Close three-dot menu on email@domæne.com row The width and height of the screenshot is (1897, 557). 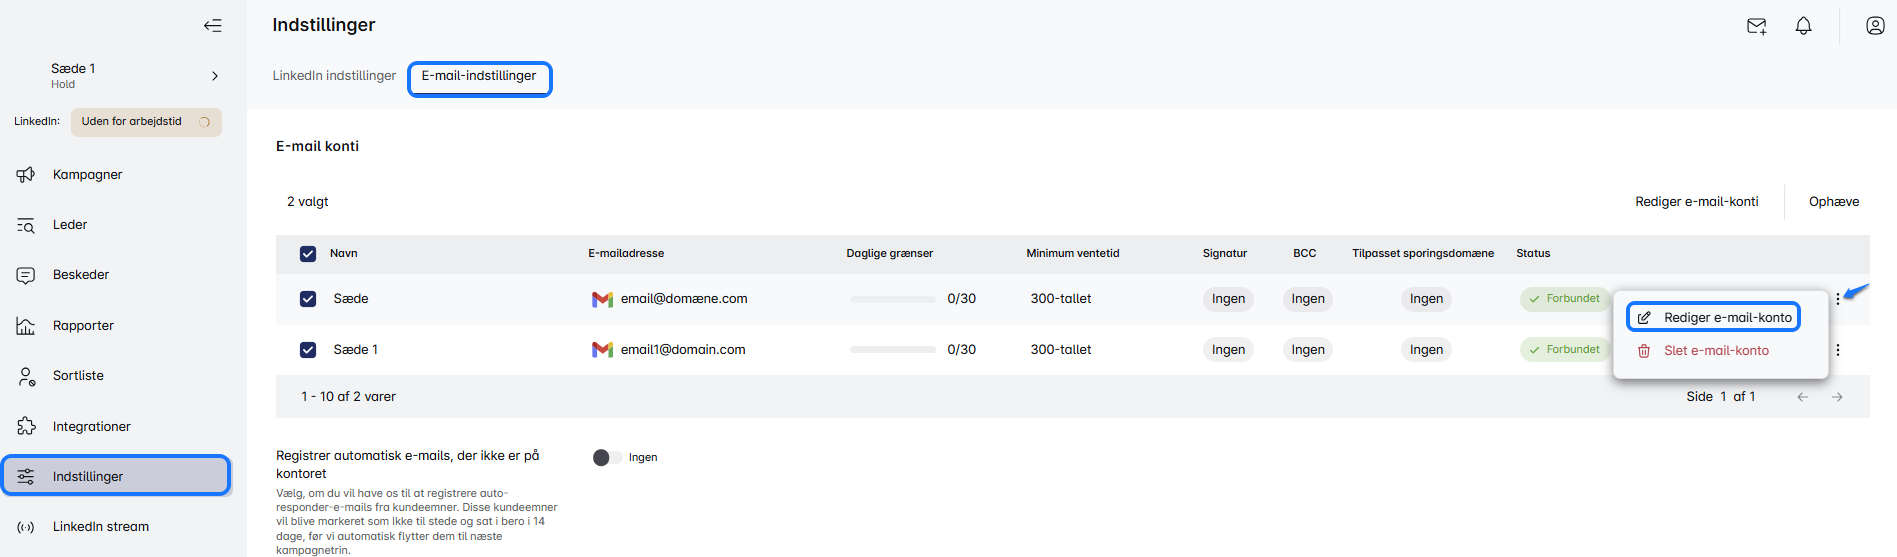pos(1838,299)
